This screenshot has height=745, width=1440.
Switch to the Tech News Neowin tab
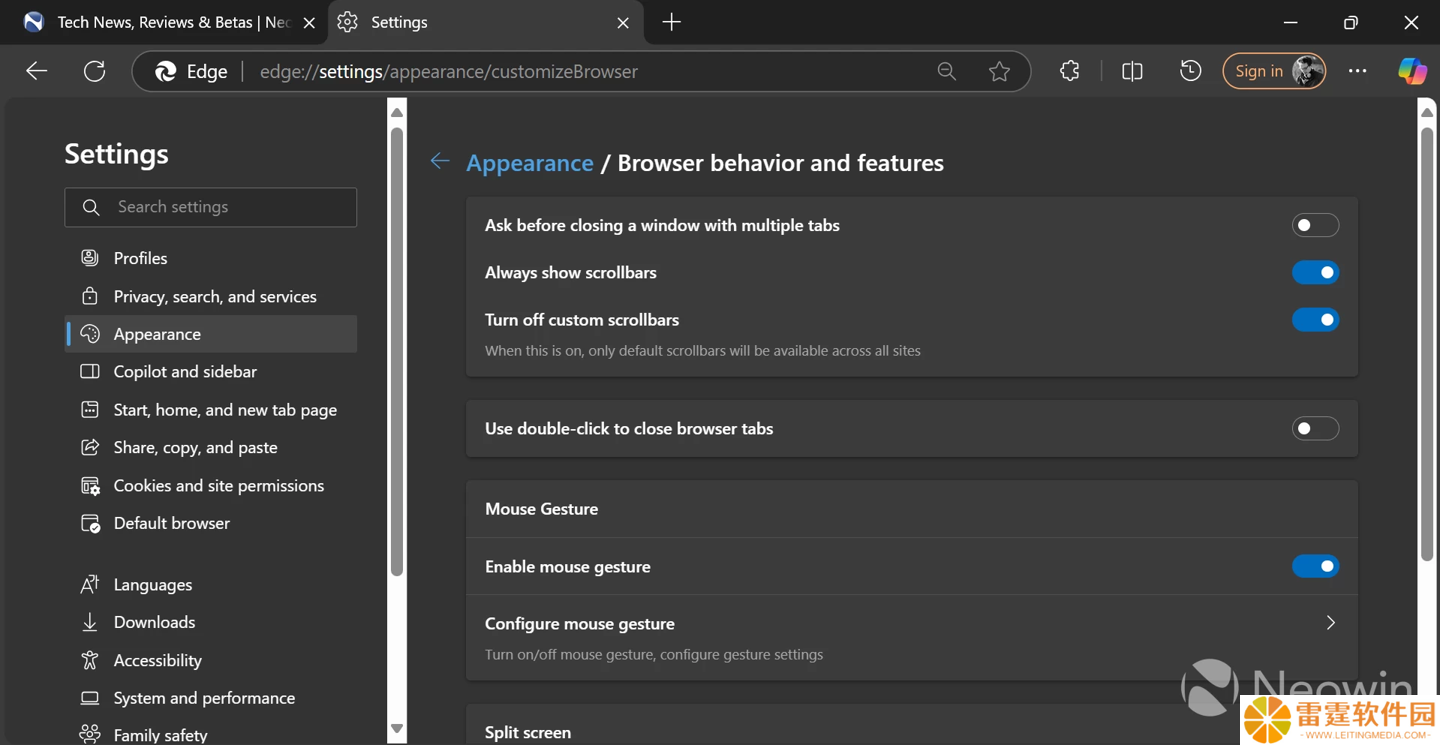pos(168,22)
